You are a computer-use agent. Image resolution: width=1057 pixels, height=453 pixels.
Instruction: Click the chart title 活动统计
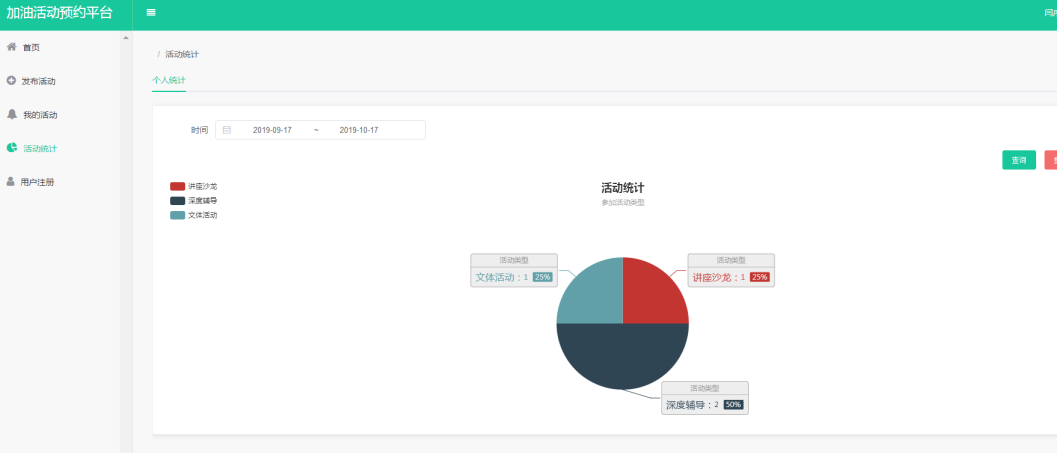point(623,188)
